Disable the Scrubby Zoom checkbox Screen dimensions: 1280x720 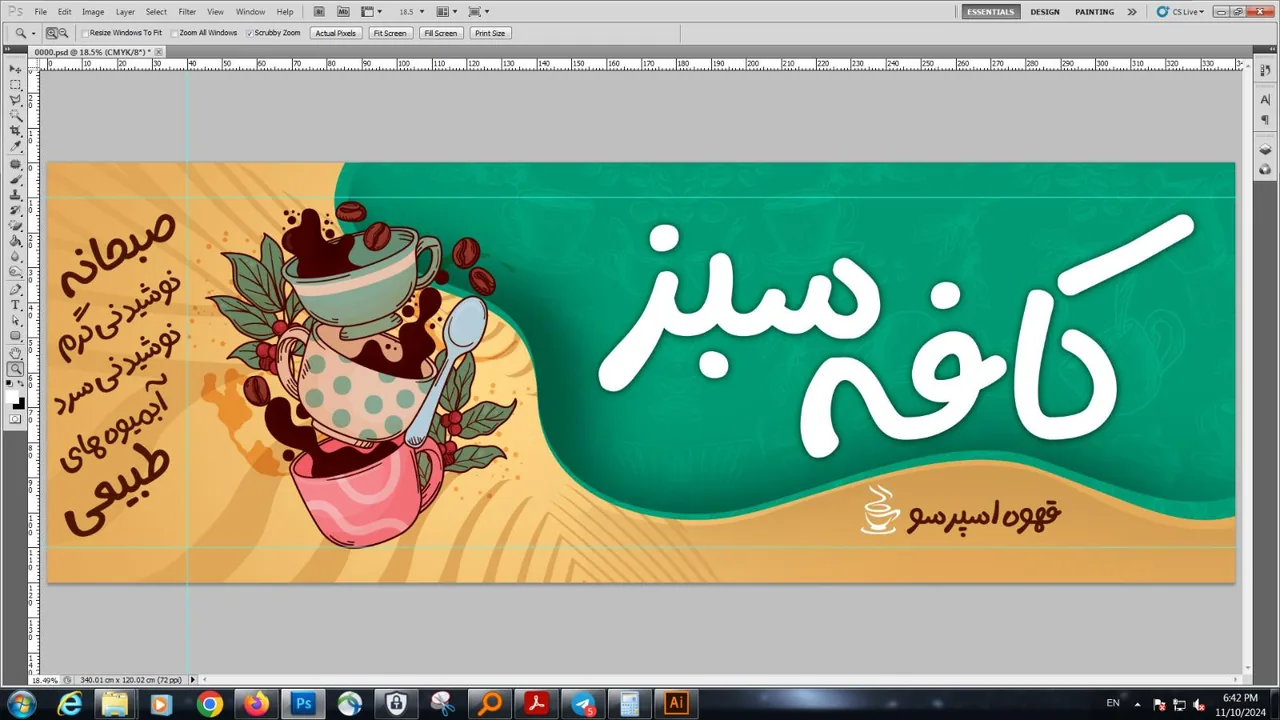click(250, 33)
